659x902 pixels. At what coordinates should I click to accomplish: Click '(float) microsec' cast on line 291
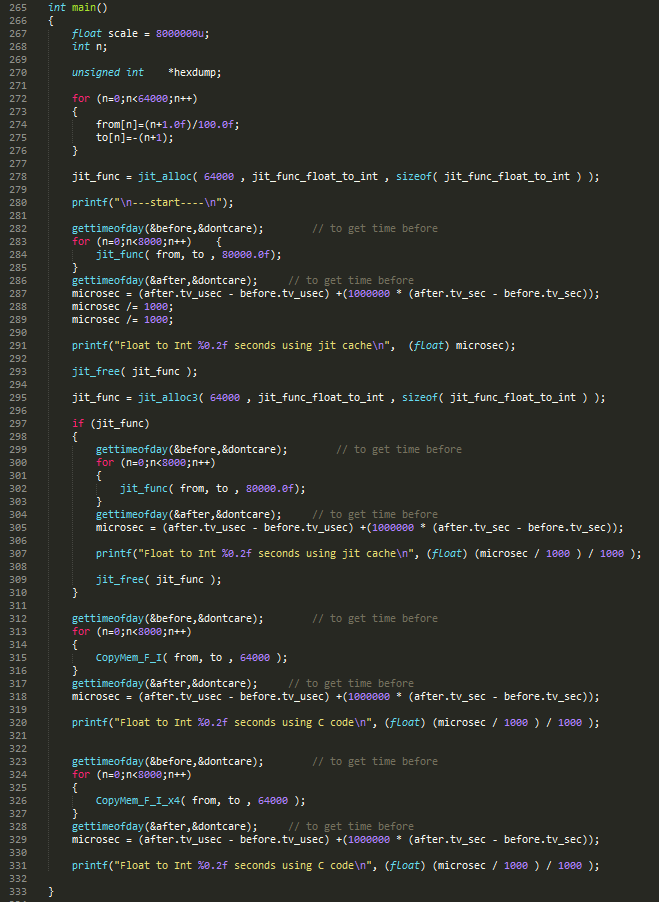pos(458,346)
